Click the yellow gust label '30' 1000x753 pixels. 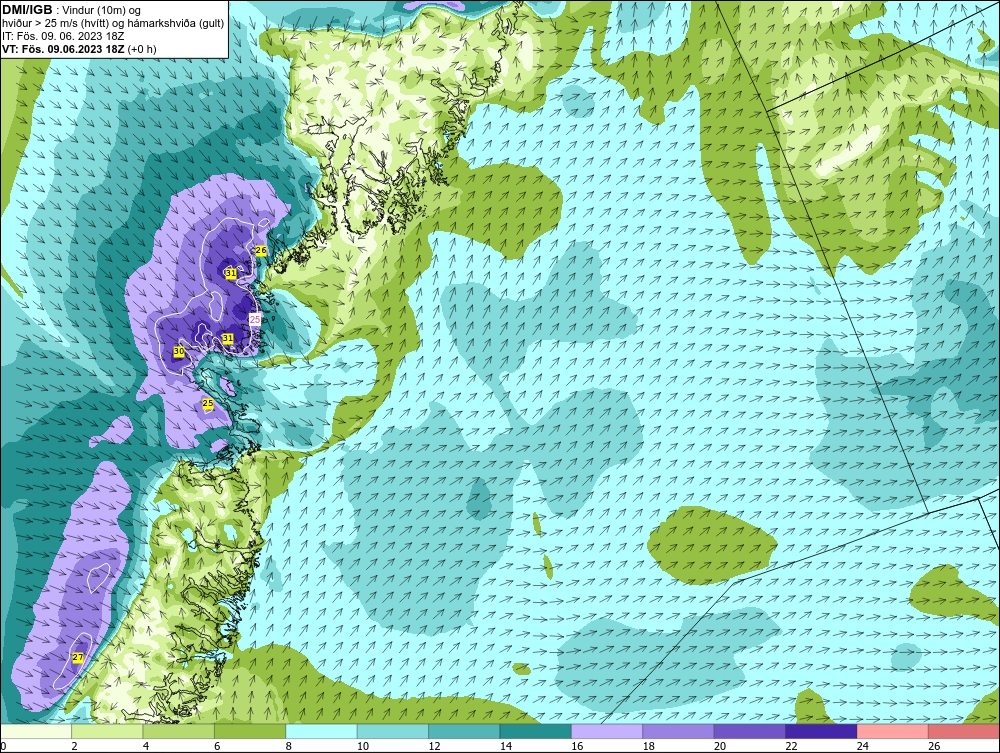pyautogui.click(x=179, y=351)
